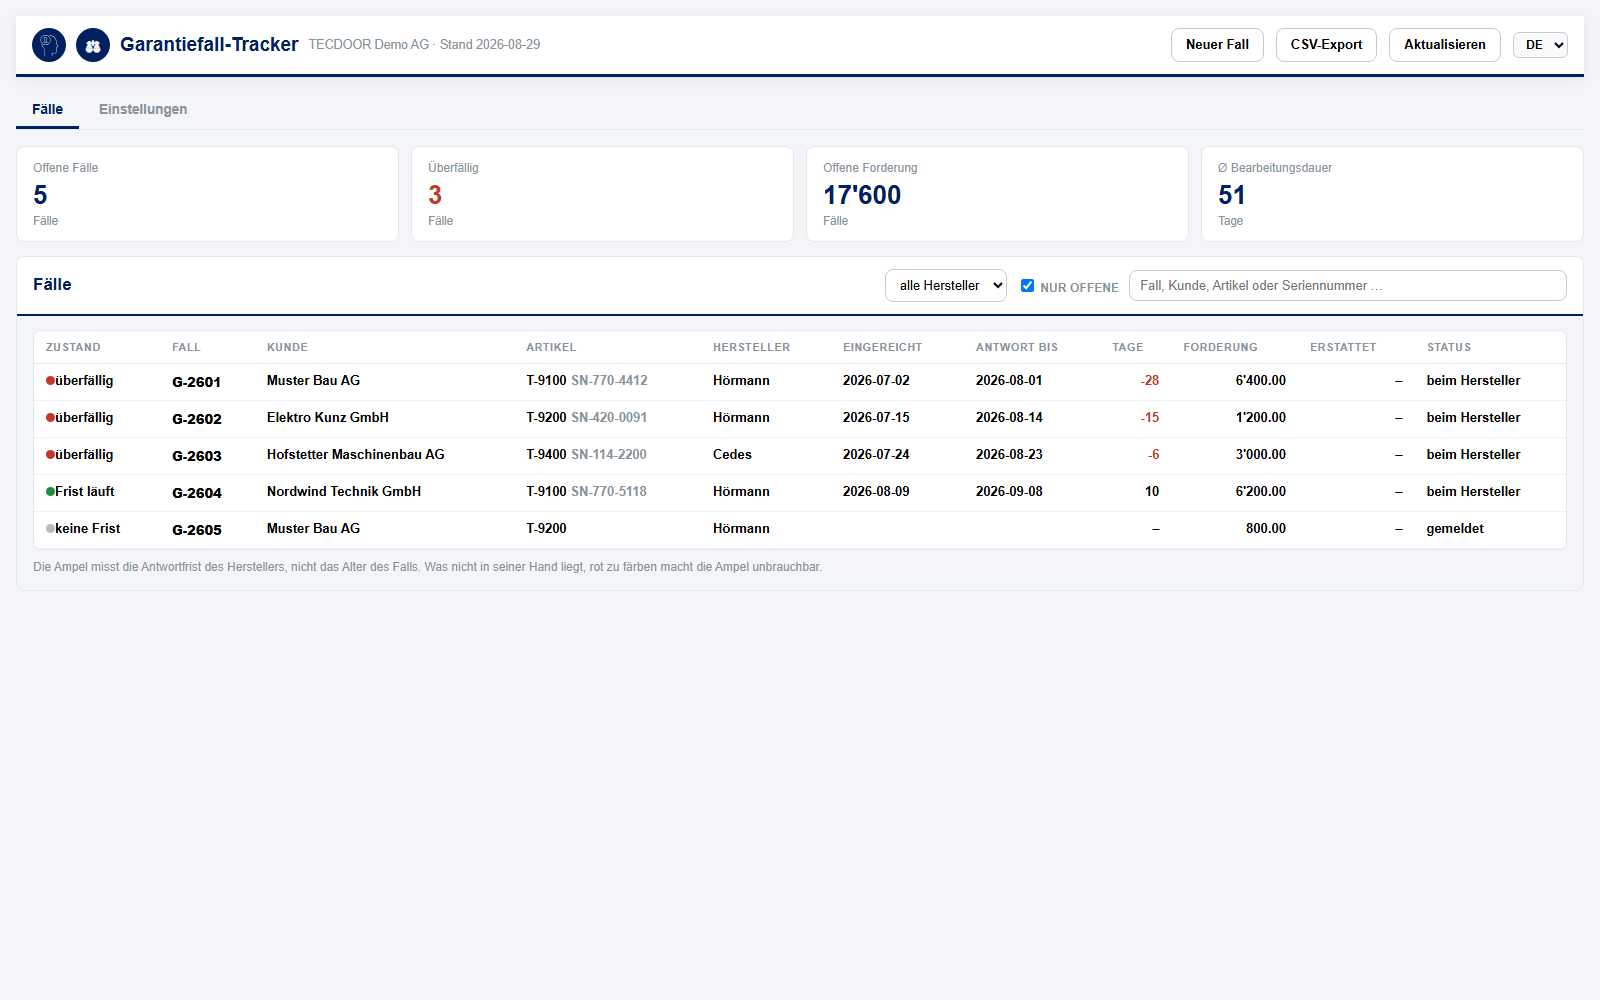The image size is (1600, 1000).
Task: Click the KUNDE column header
Action: [287, 348]
